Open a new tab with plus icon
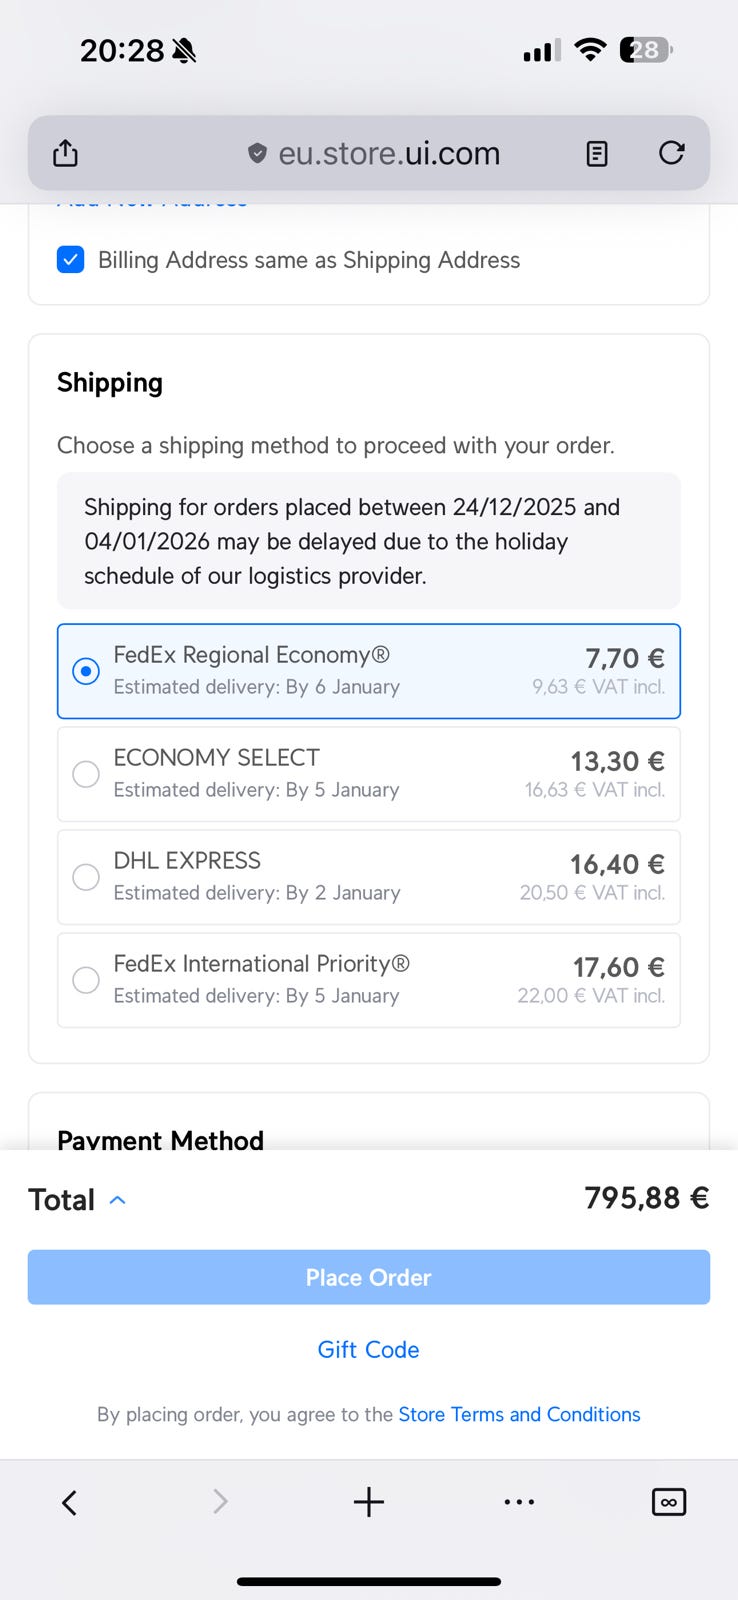The height and width of the screenshot is (1600, 738). click(x=369, y=1501)
